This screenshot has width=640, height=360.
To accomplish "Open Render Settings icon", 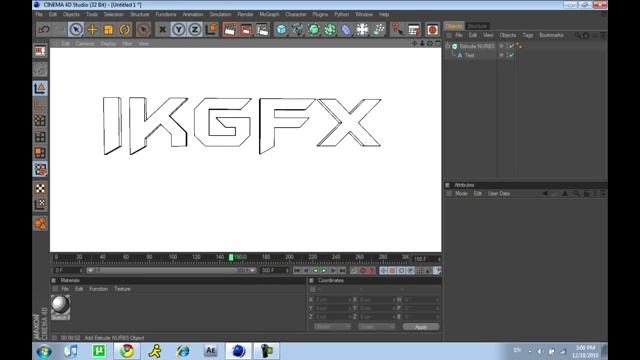I will pos(262,29).
